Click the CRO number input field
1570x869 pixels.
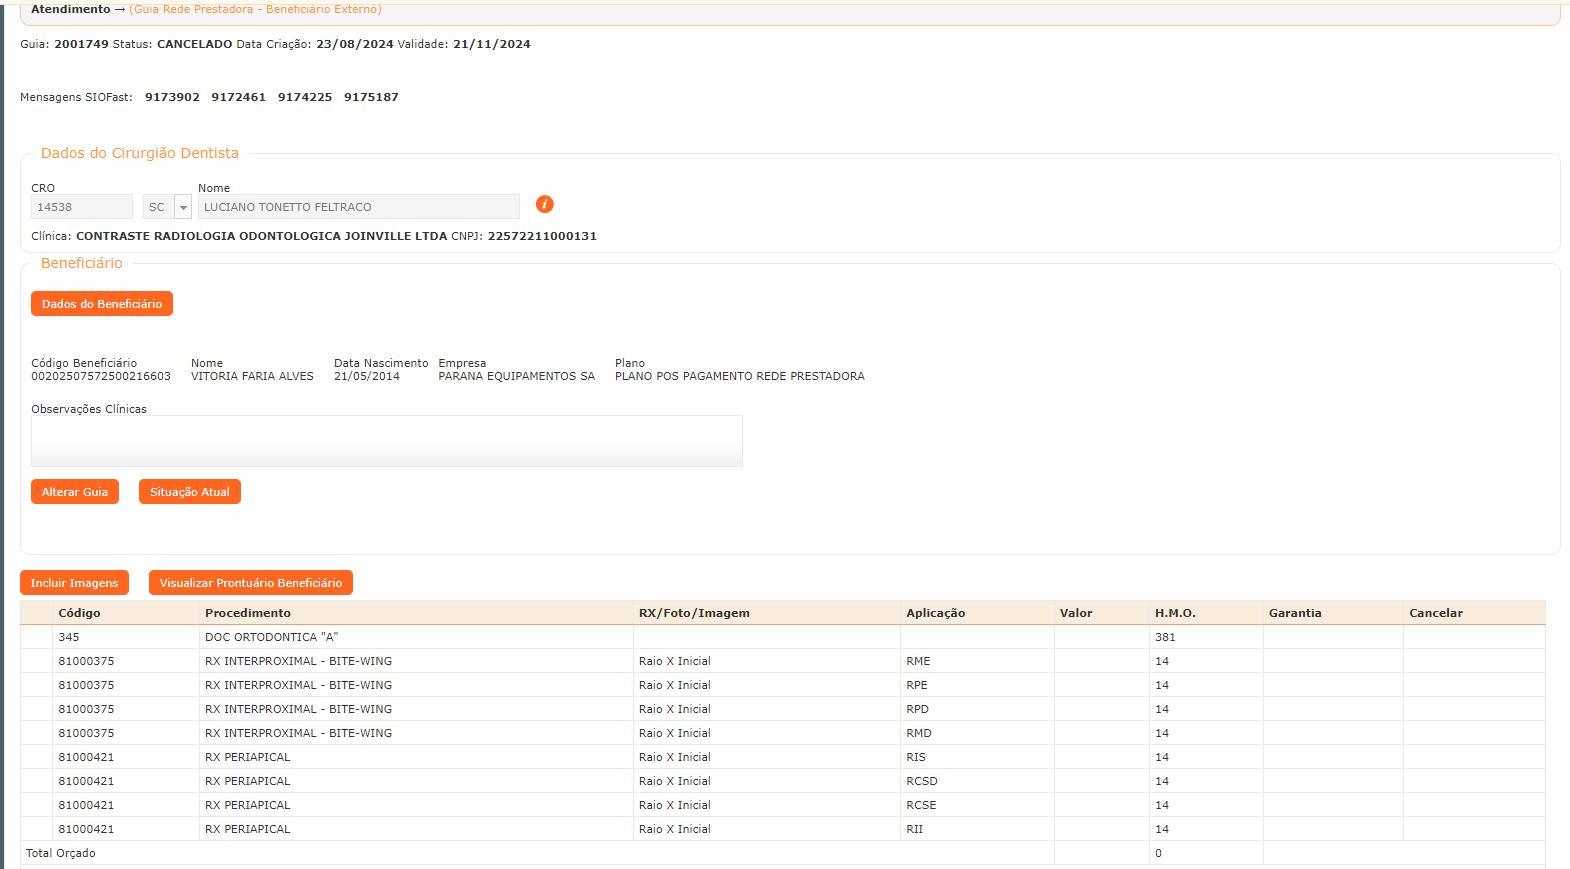[81, 207]
